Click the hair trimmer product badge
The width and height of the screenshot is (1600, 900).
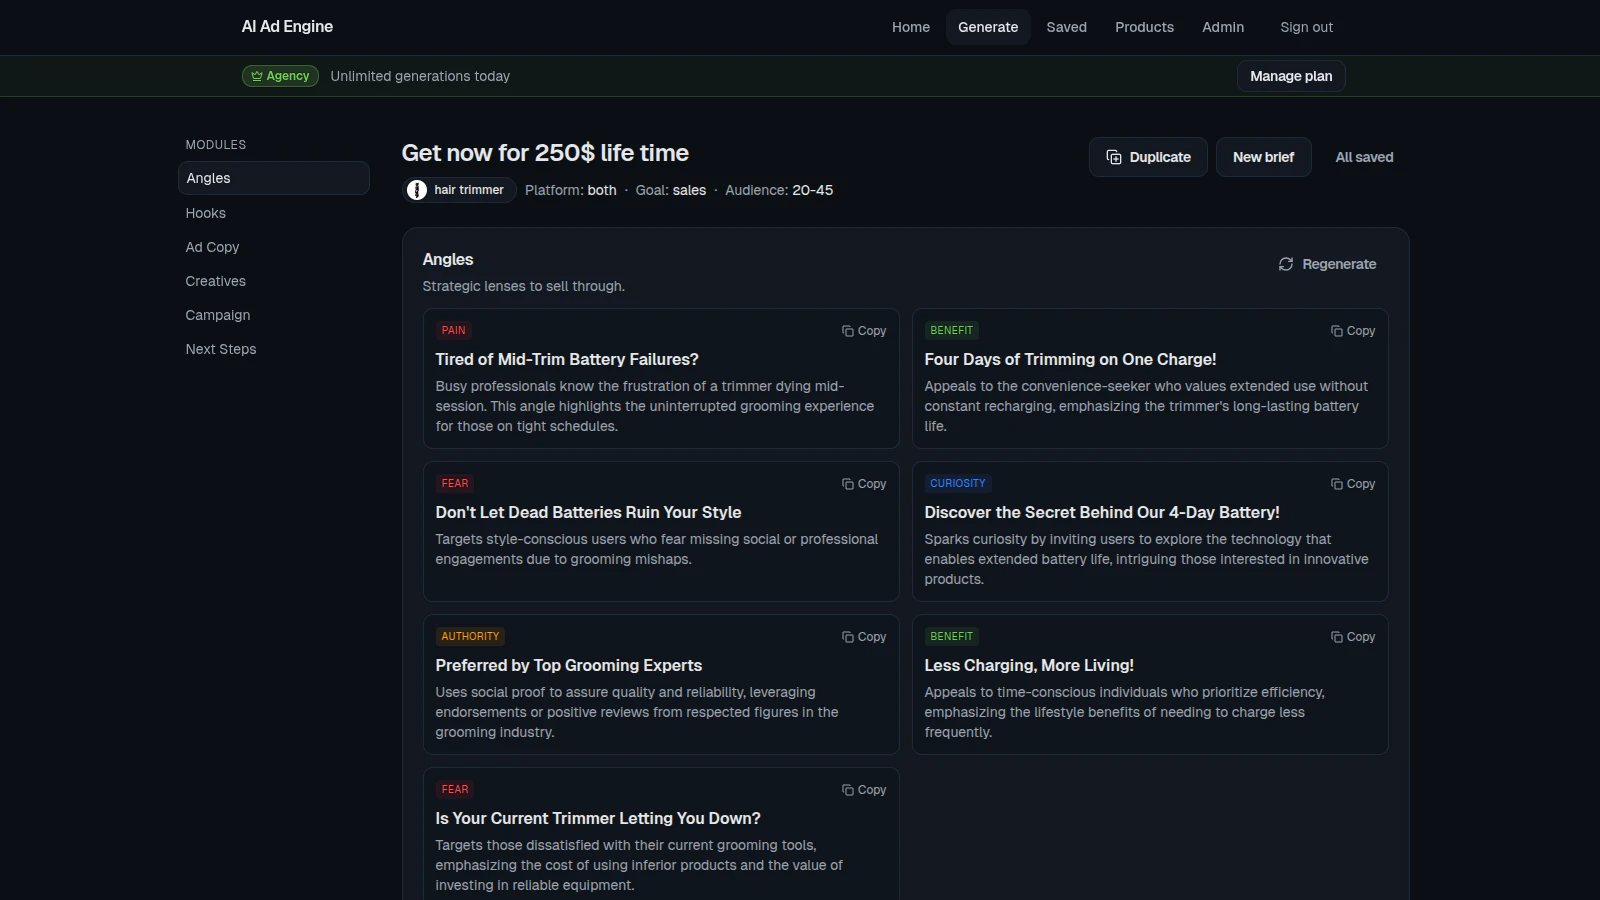click(459, 190)
